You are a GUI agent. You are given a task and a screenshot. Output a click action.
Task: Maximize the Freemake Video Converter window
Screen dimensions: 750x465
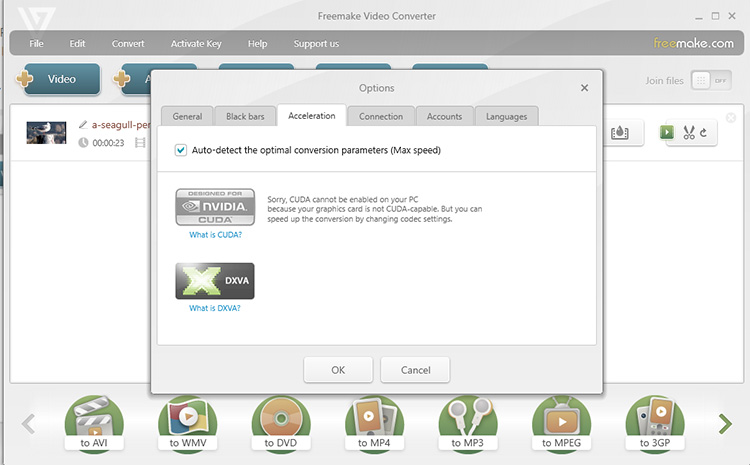click(716, 16)
